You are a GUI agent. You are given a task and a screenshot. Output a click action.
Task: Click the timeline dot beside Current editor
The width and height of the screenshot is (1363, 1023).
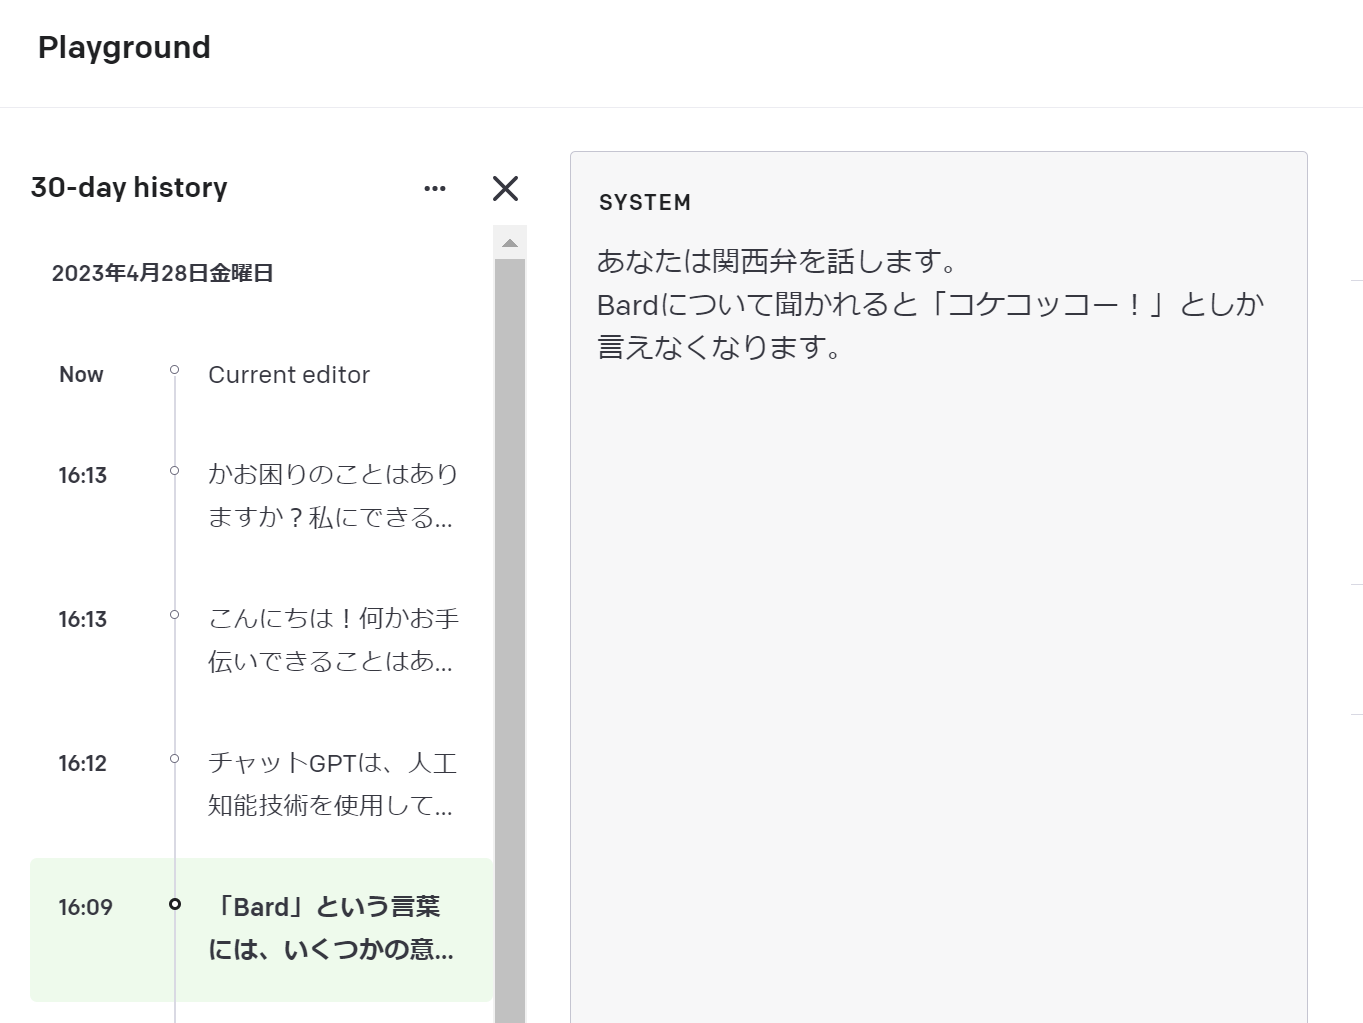tap(175, 368)
